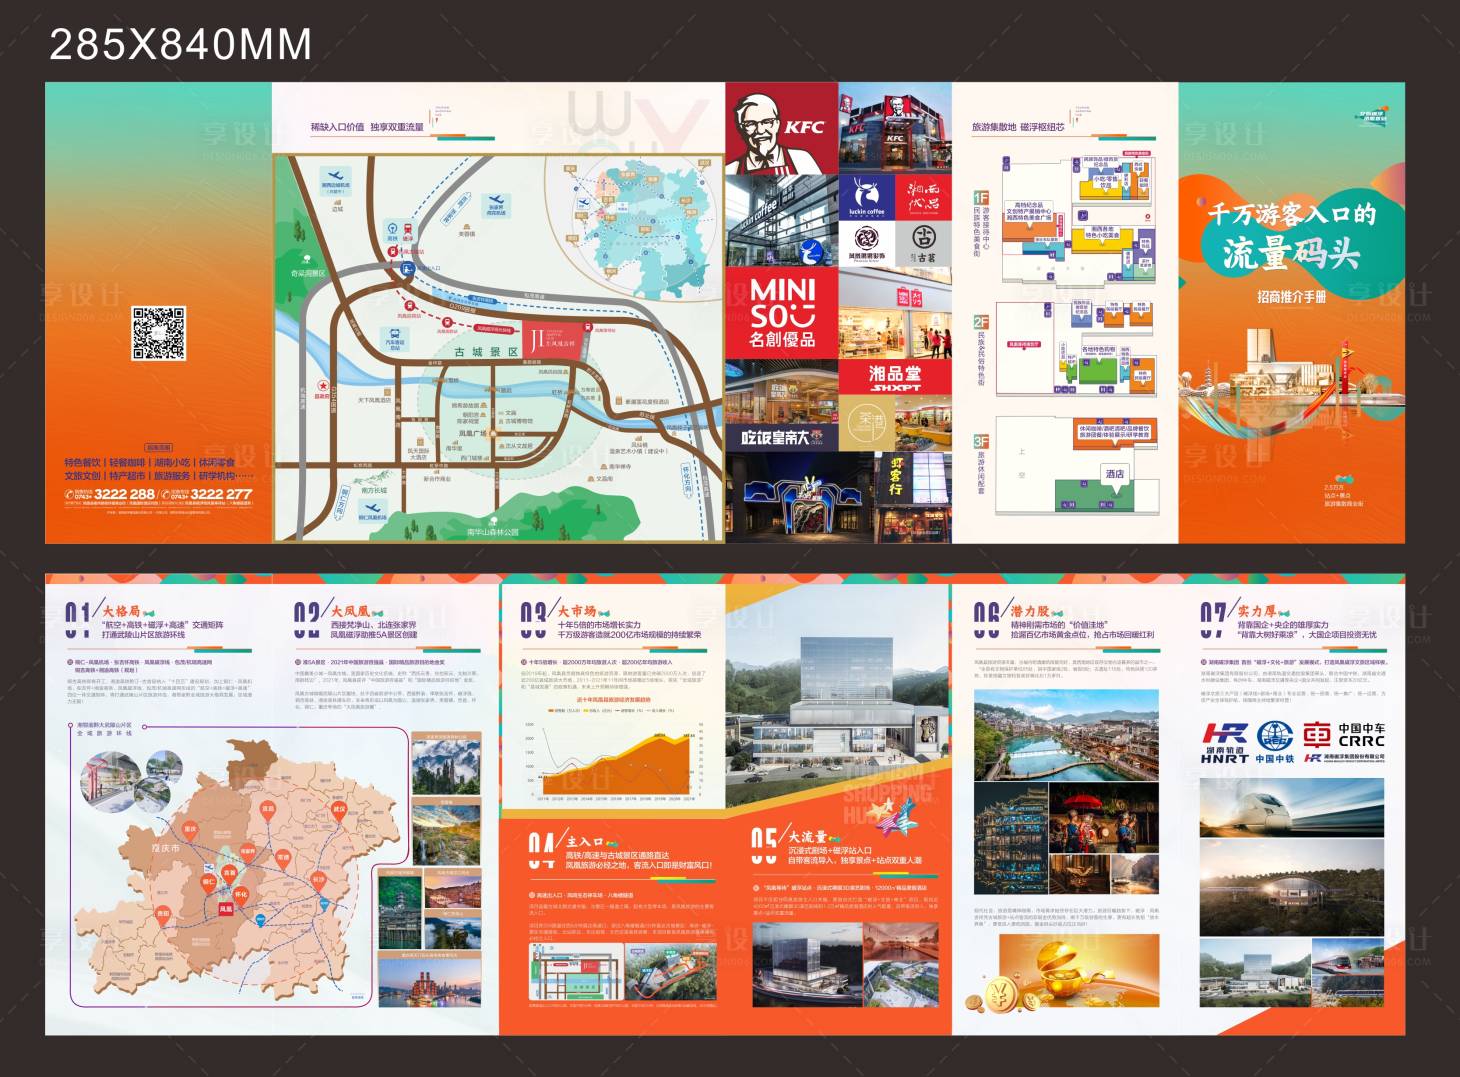Screen dimensions: 1460x1077
Task: Click the QR code on the orange cover
Action: [159, 334]
